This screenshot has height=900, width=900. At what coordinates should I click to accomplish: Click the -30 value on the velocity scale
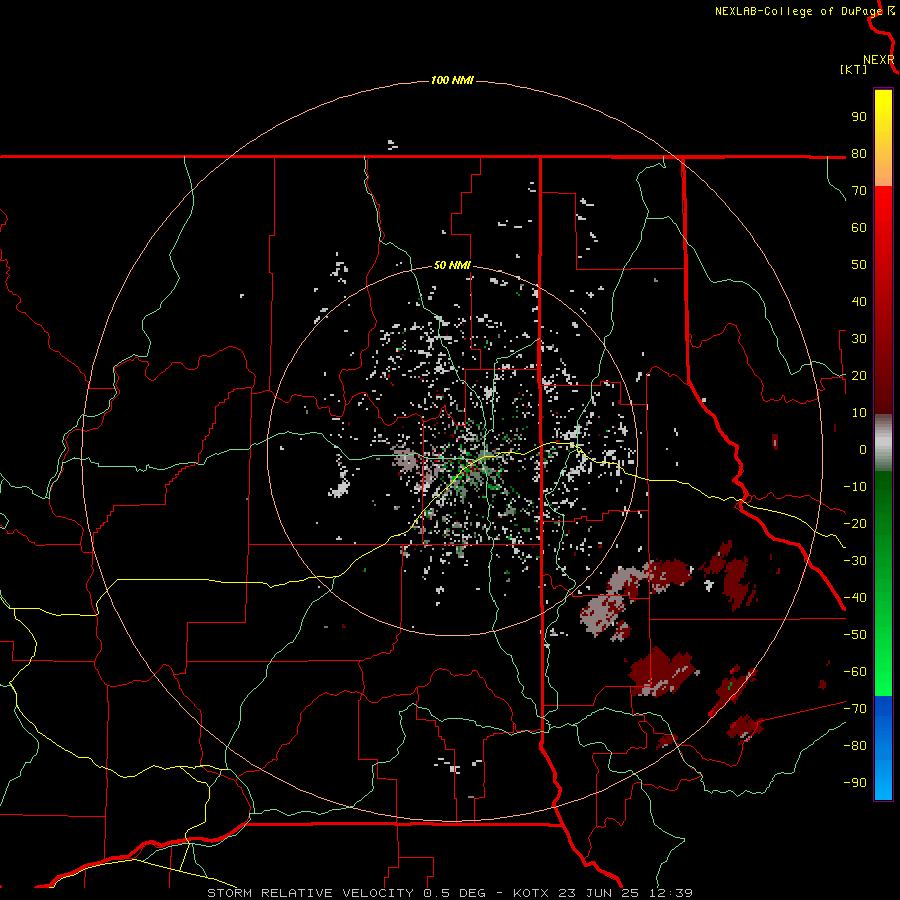[855, 561]
